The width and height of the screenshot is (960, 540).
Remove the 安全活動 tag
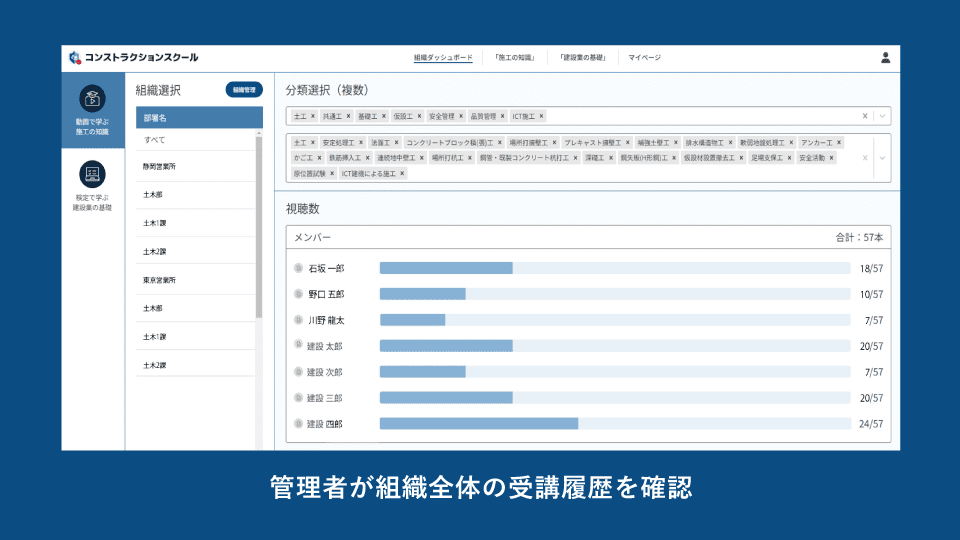pos(831,158)
